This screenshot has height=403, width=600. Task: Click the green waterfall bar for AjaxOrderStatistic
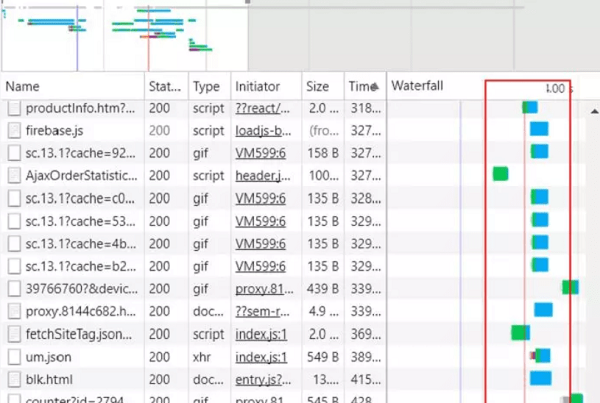[x=500, y=174]
